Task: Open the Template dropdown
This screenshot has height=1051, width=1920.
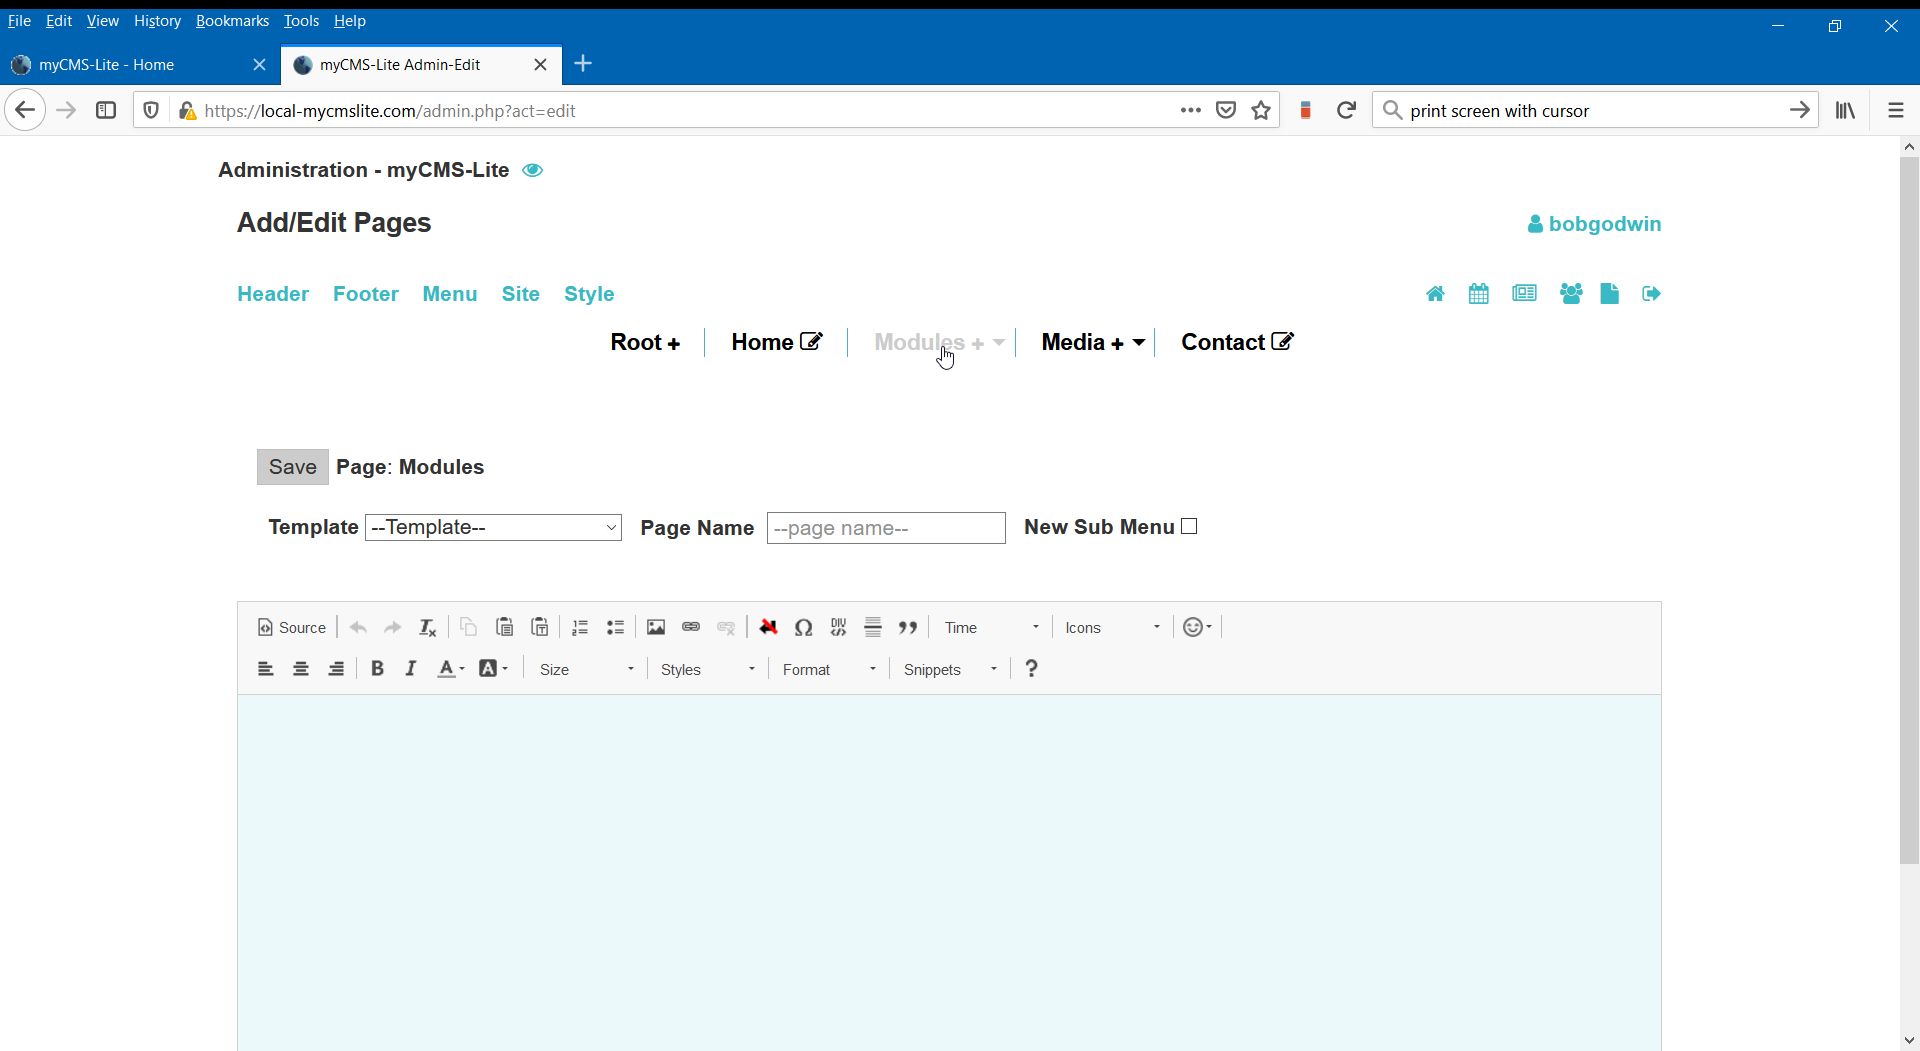Action: 493,528
